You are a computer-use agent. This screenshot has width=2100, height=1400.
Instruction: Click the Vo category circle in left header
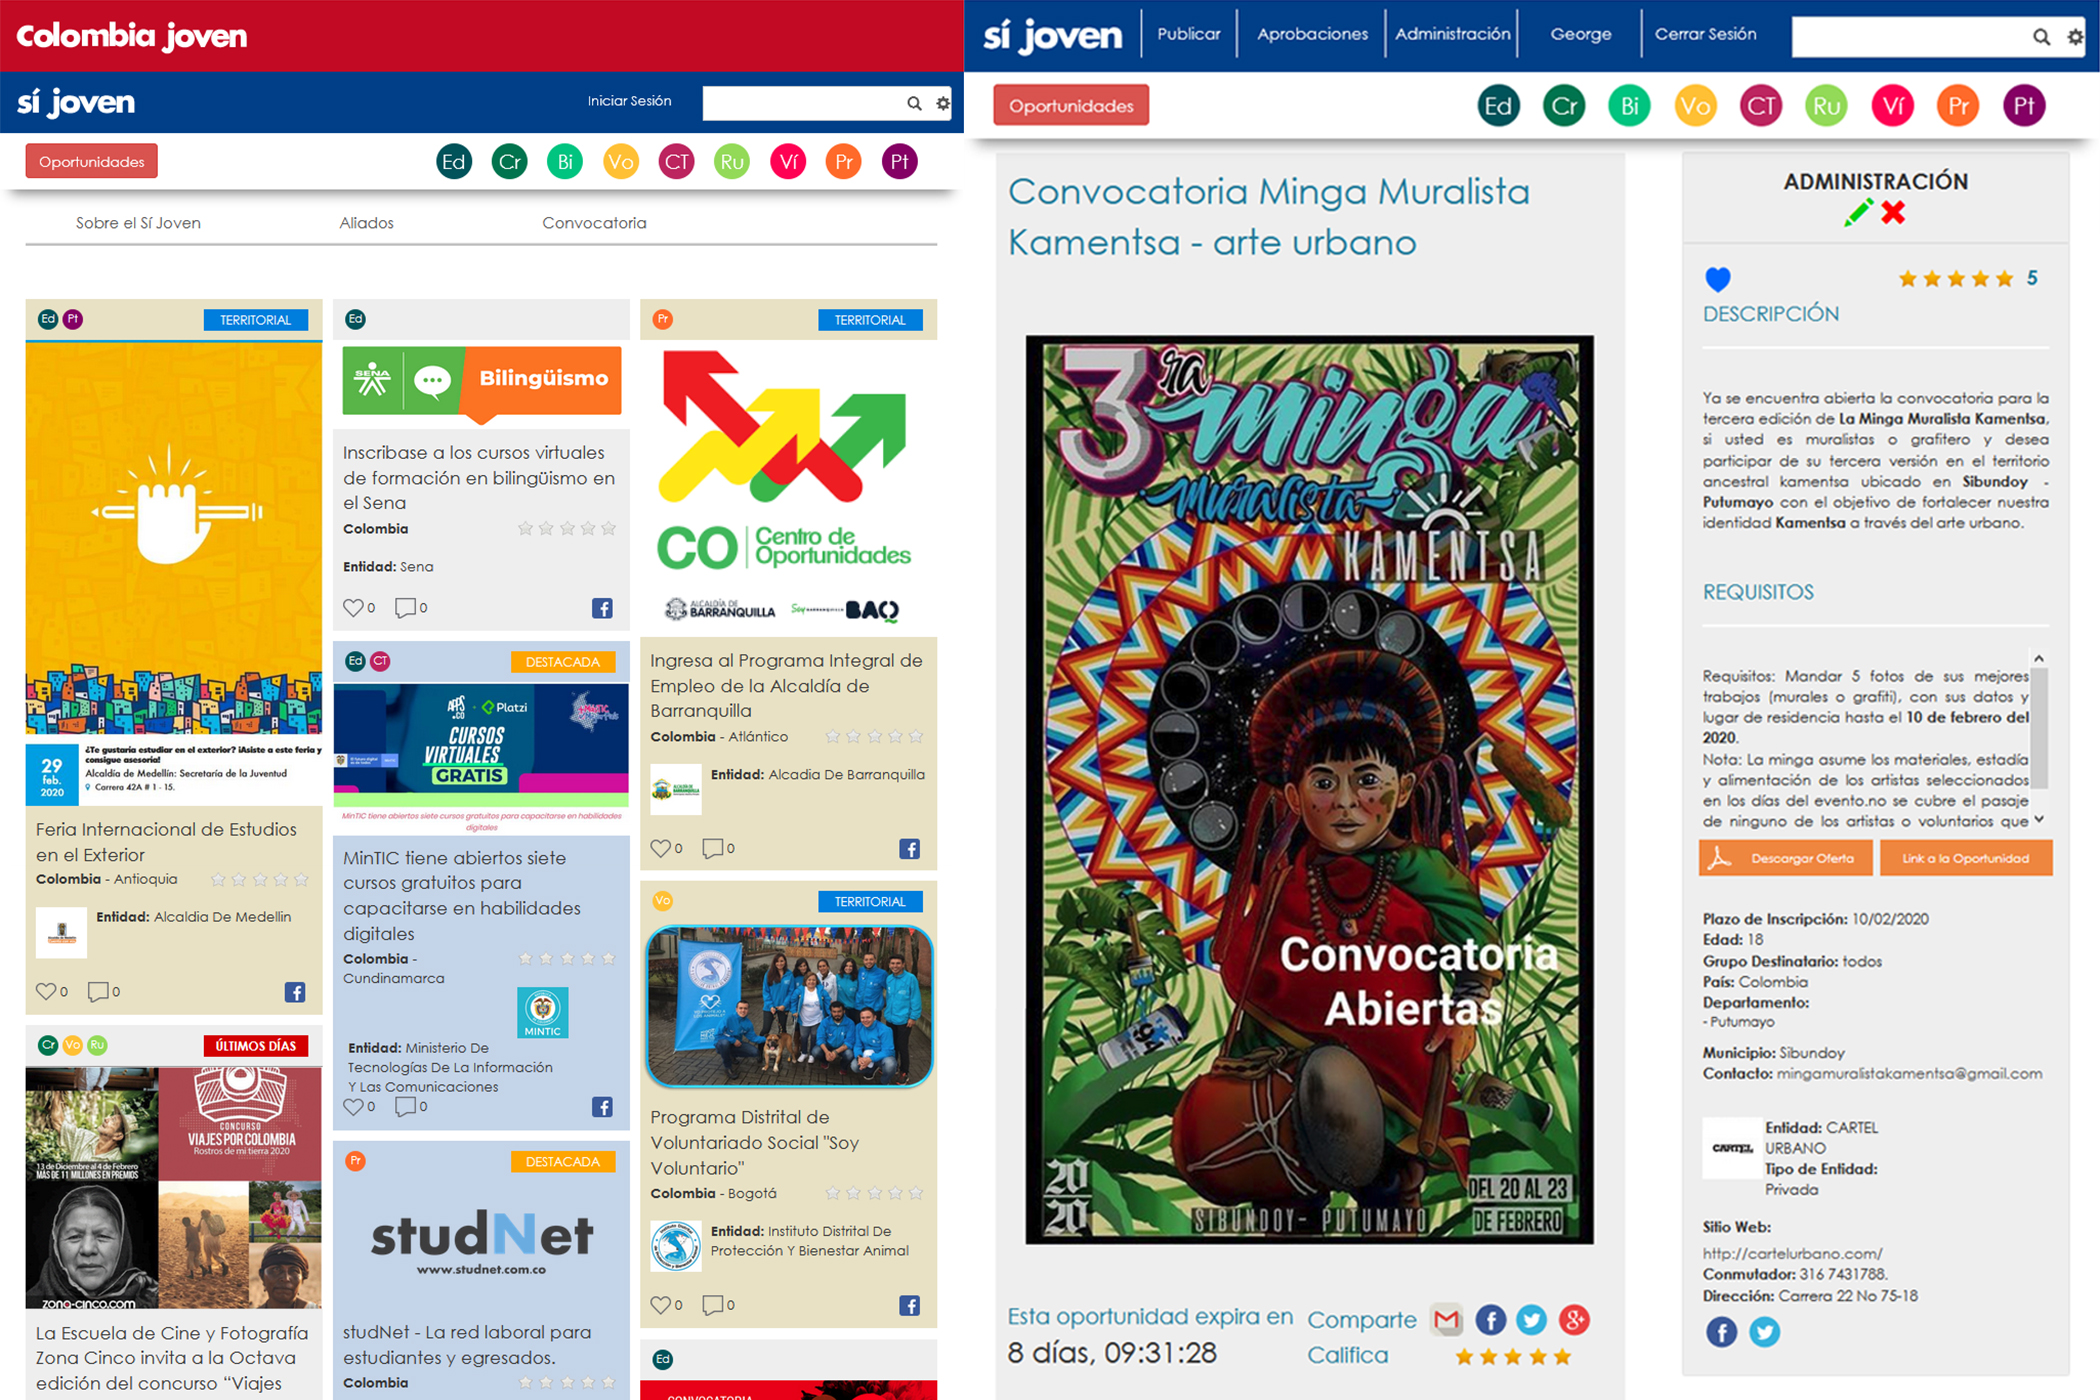621,162
